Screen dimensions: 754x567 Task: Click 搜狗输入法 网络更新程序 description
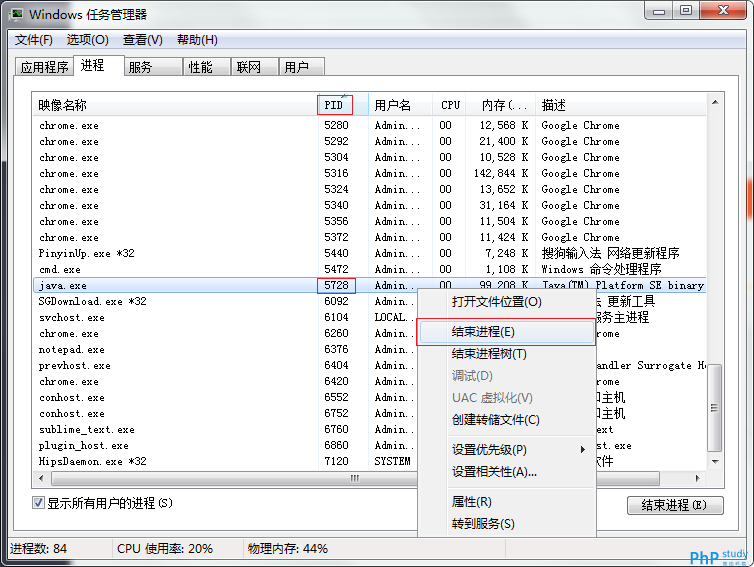(x=610, y=253)
